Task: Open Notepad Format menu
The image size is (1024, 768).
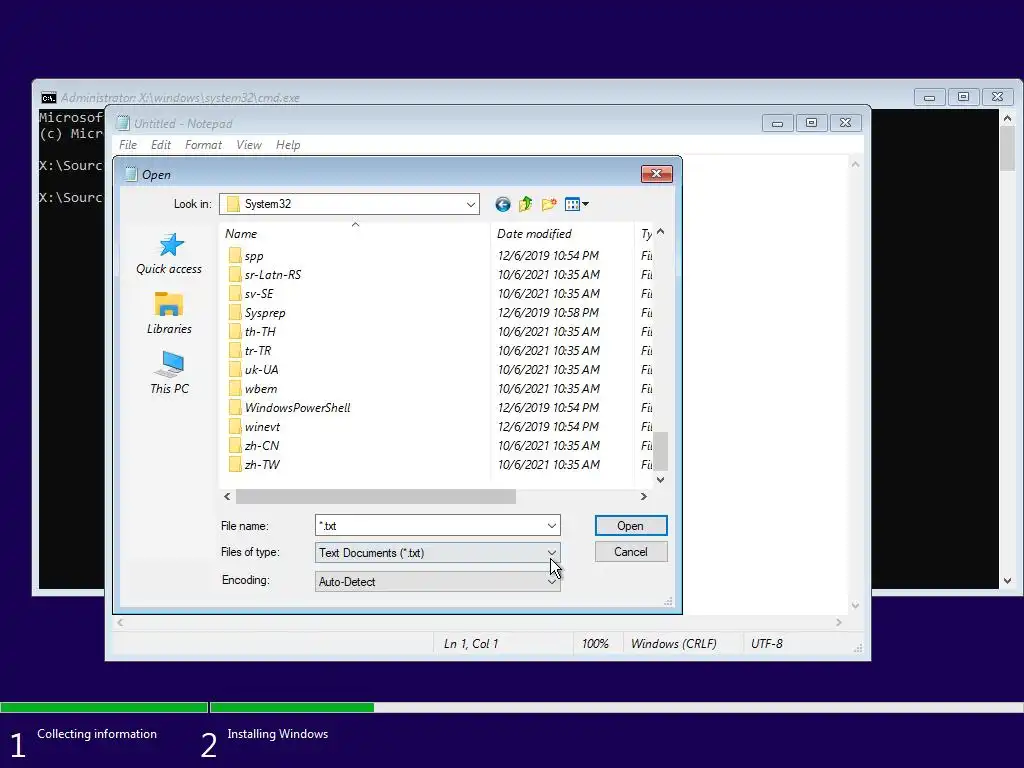Action: tap(203, 145)
